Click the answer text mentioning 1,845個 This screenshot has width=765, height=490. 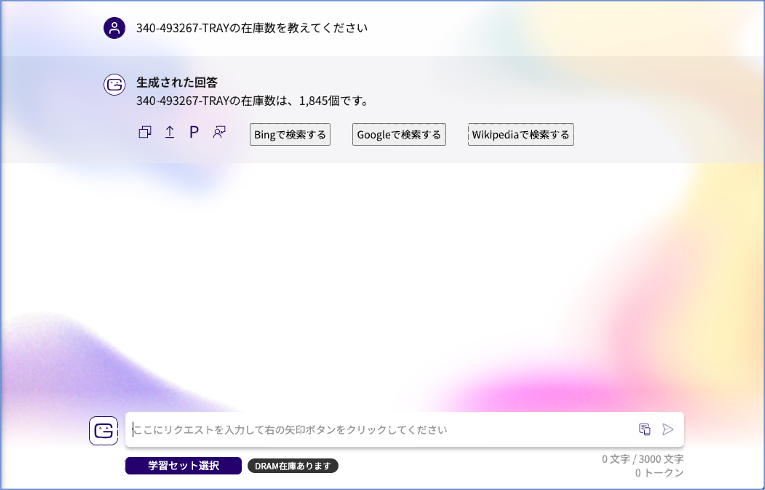point(253,101)
